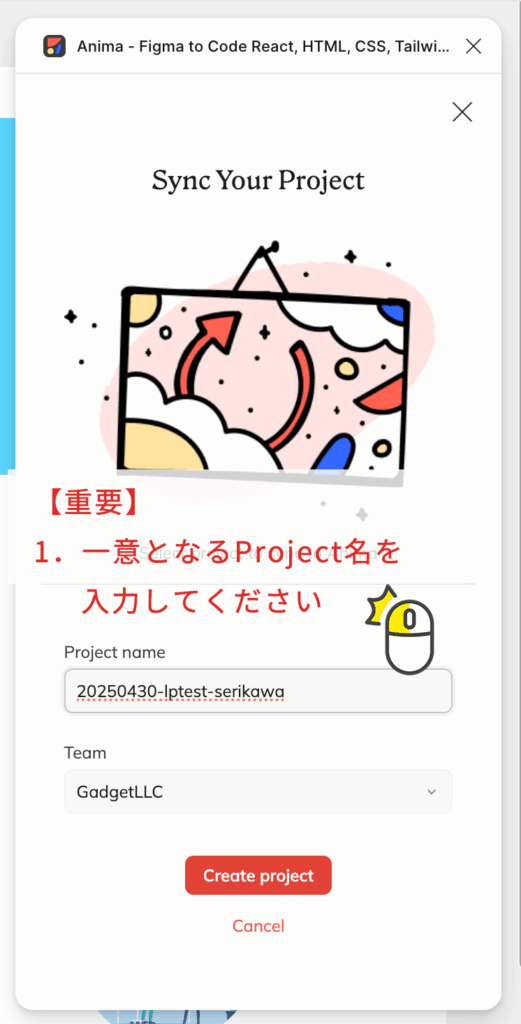The height and width of the screenshot is (1024, 521).
Task: Click the Sync Your Project heading
Action: pos(258,180)
